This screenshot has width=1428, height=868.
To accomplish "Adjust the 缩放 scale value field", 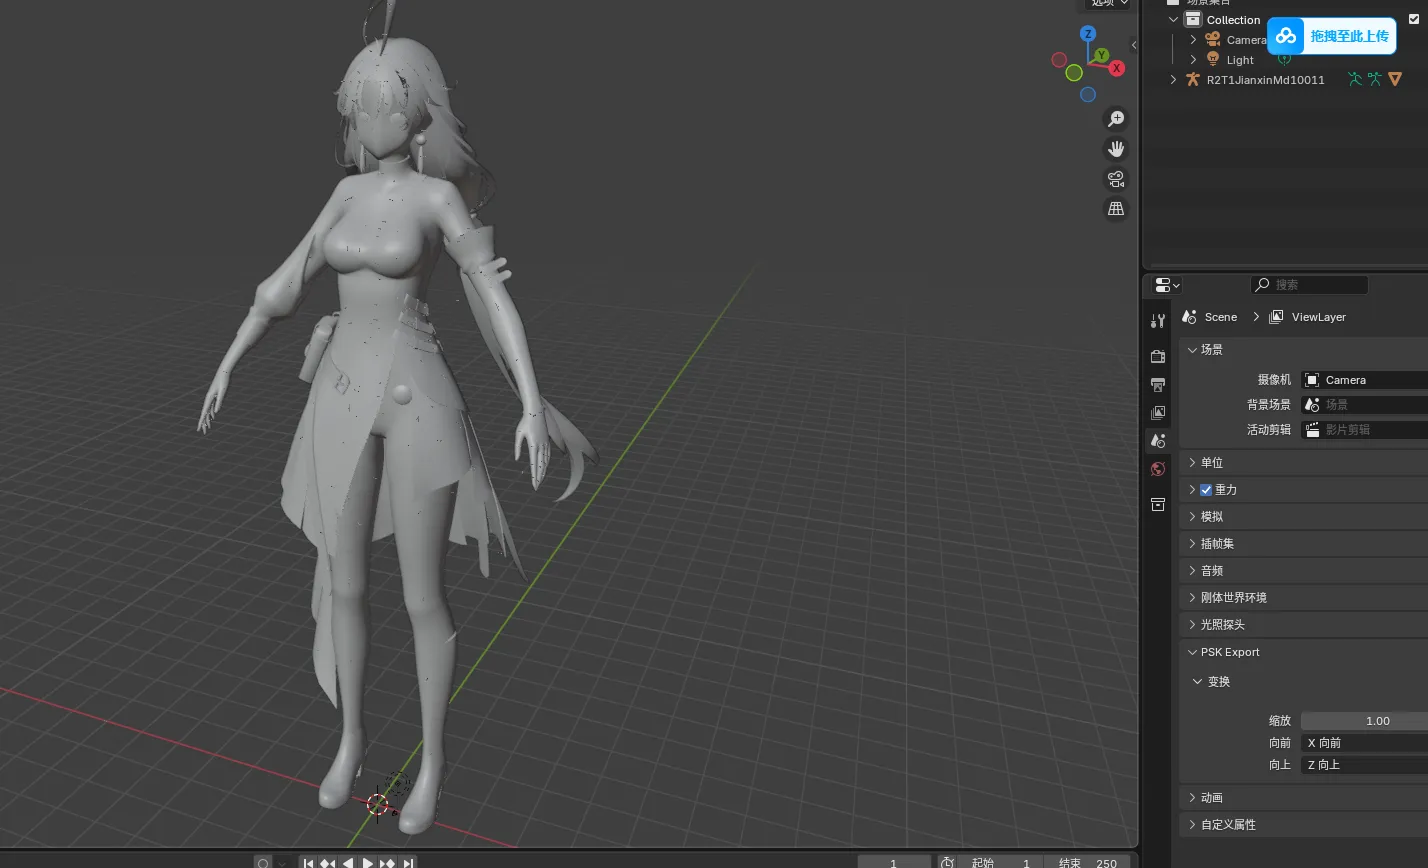I will 1364,721.
